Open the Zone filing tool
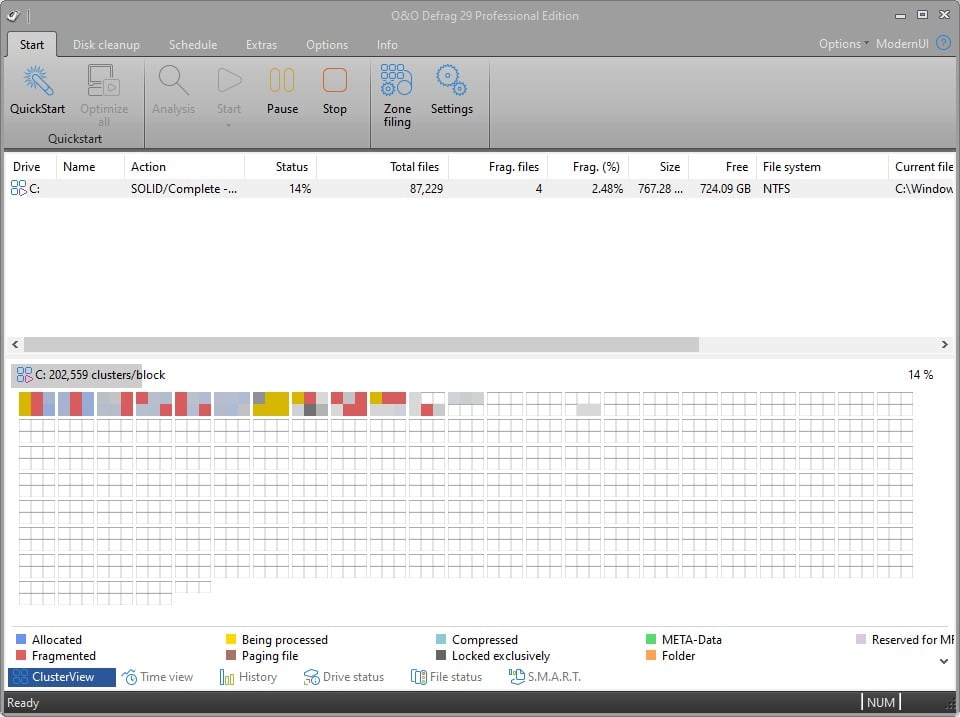 coord(396,88)
